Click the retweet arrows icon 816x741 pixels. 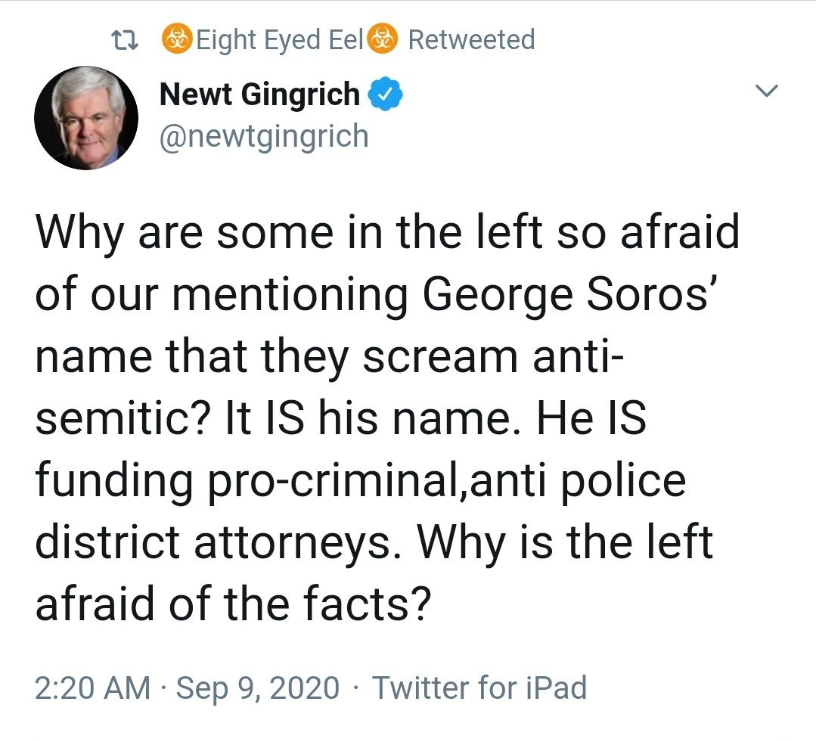pos(127,40)
